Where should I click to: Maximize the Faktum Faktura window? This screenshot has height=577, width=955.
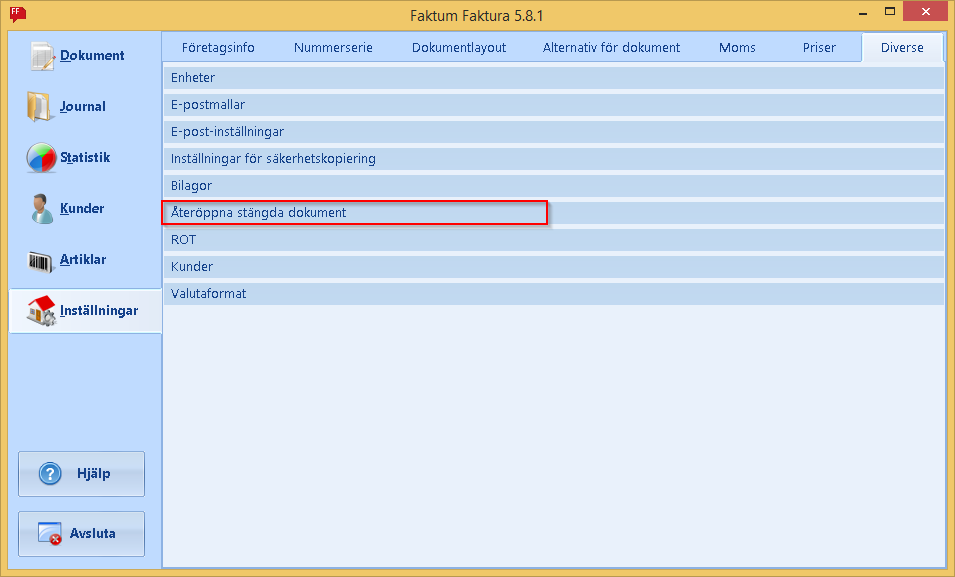point(890,12)
